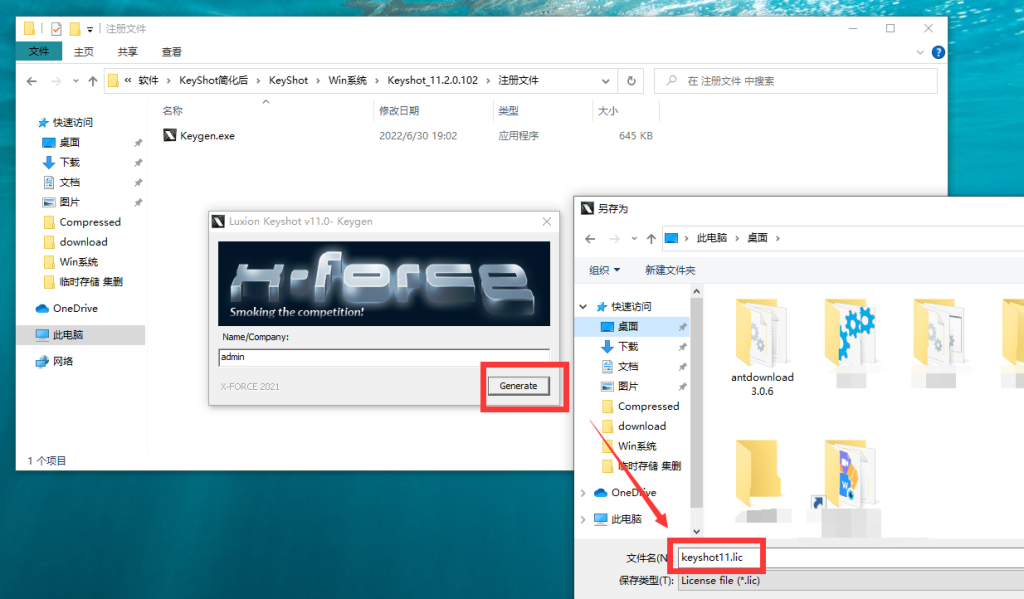Open the 组织 dropdown menu
Image resolution: width=1024 pixels, height=599 pixels.
click(604, 270)
